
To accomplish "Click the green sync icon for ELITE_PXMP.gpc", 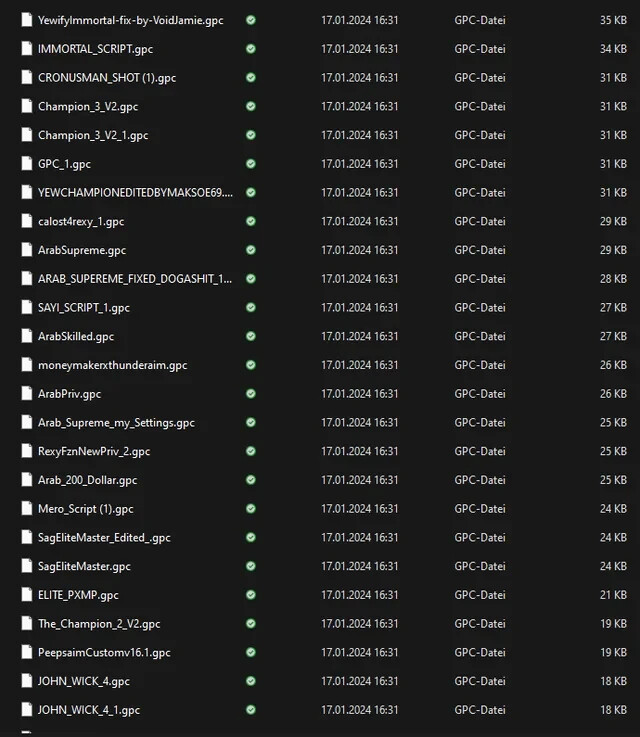I will pos(251,595).
